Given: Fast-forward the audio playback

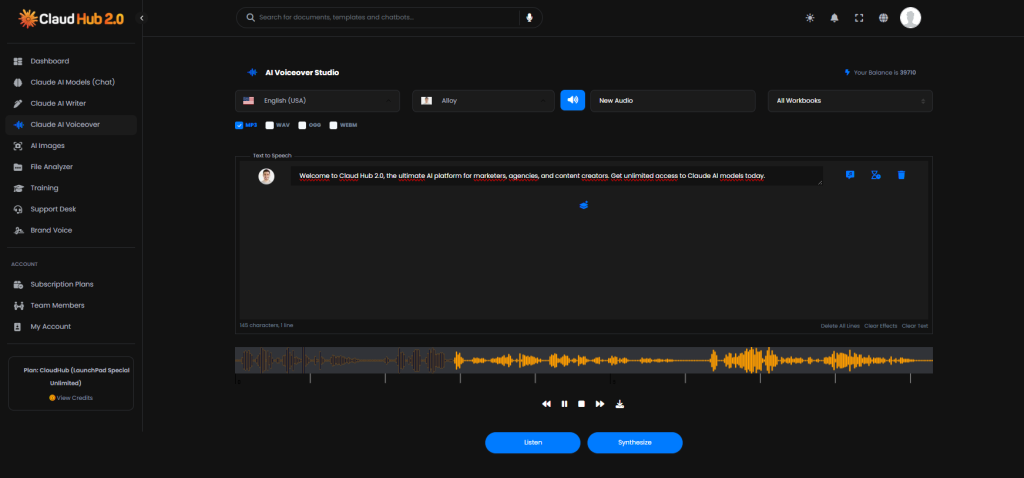Looking at the screenshot, I should click(x=600, y=404).
